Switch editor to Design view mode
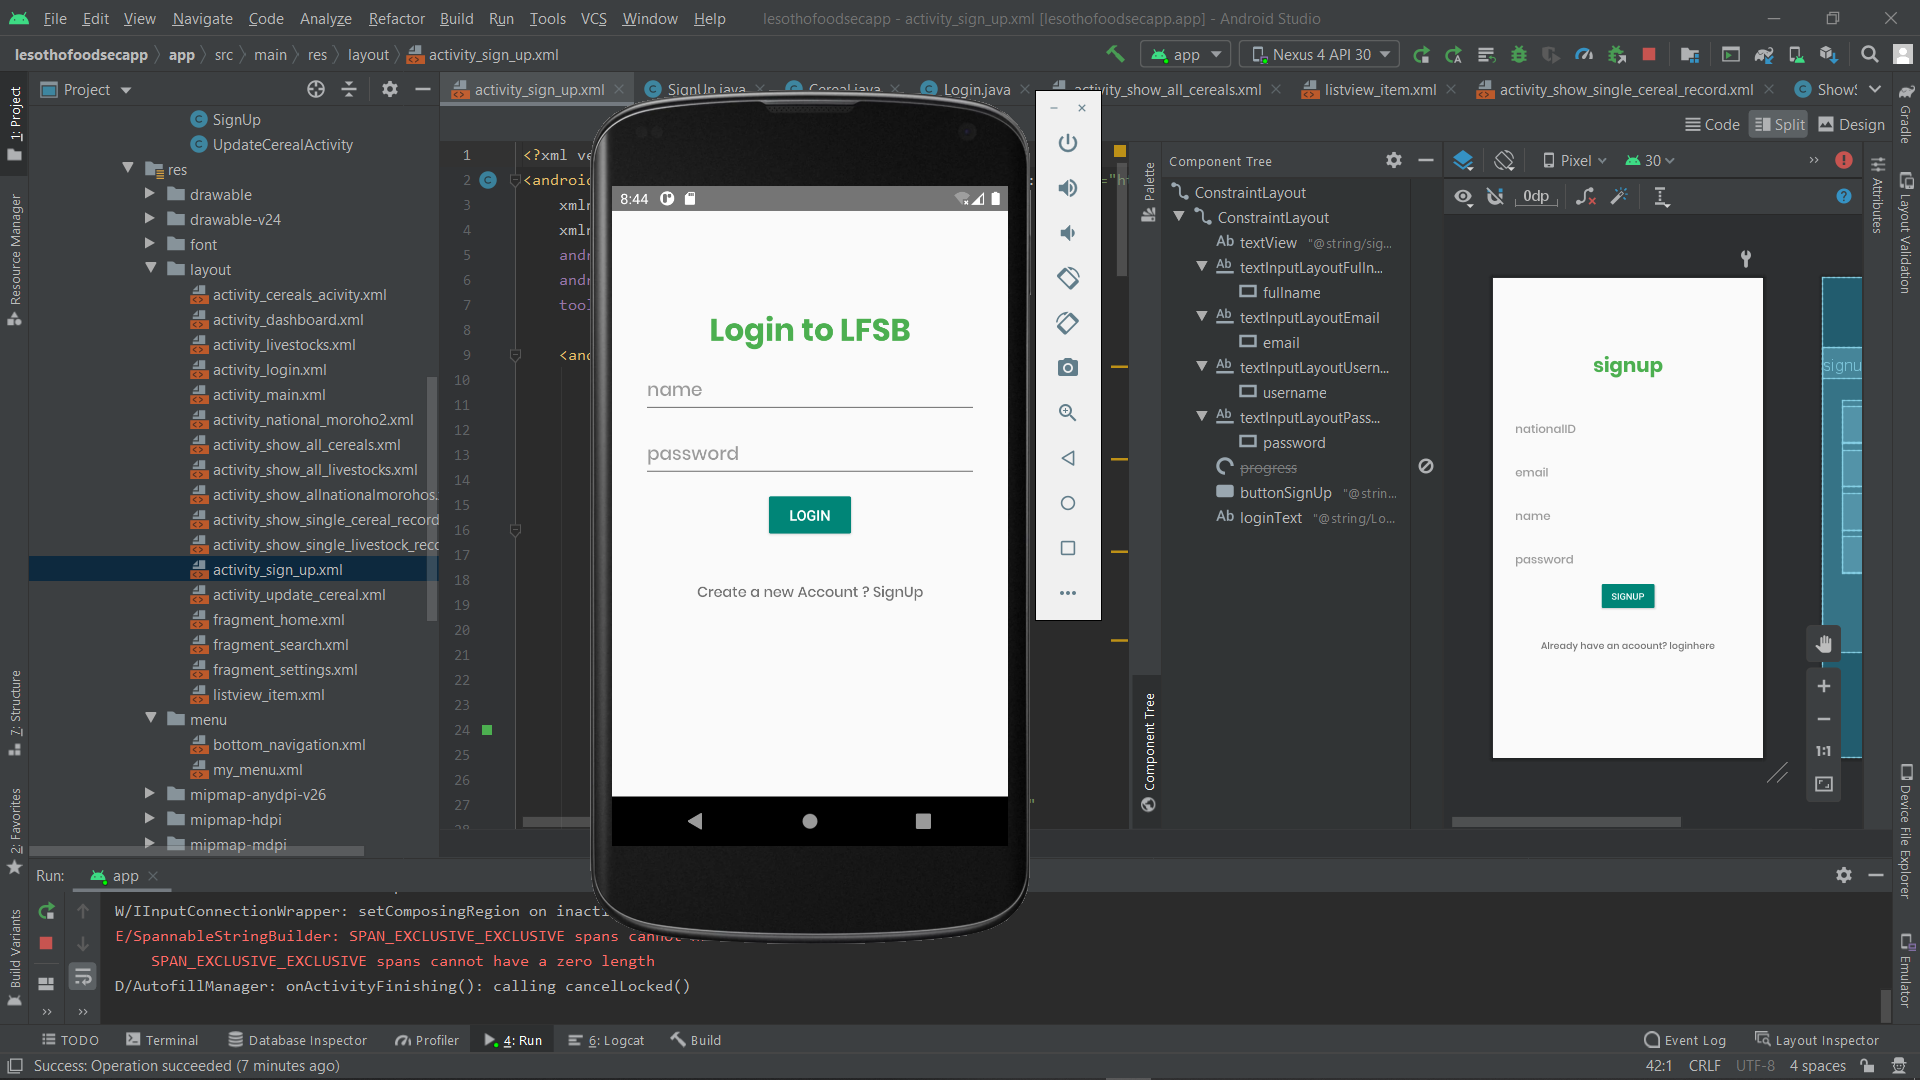The width and height of the screenshot is (1920, 1080). point(1851,124)
